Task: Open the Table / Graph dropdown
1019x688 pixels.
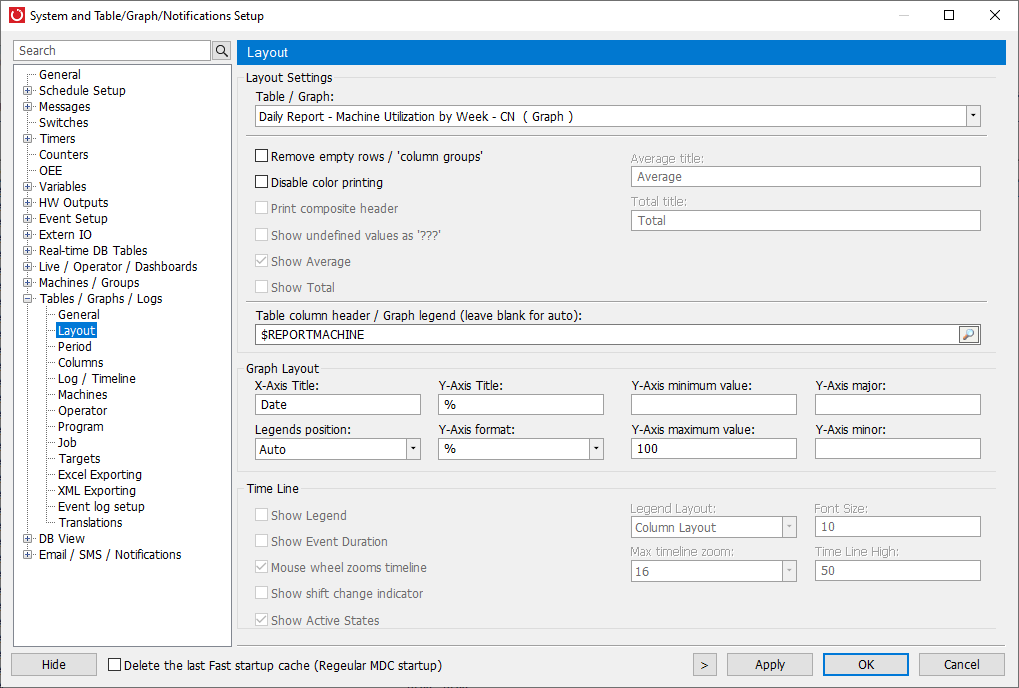Action: tap(972, 116)
